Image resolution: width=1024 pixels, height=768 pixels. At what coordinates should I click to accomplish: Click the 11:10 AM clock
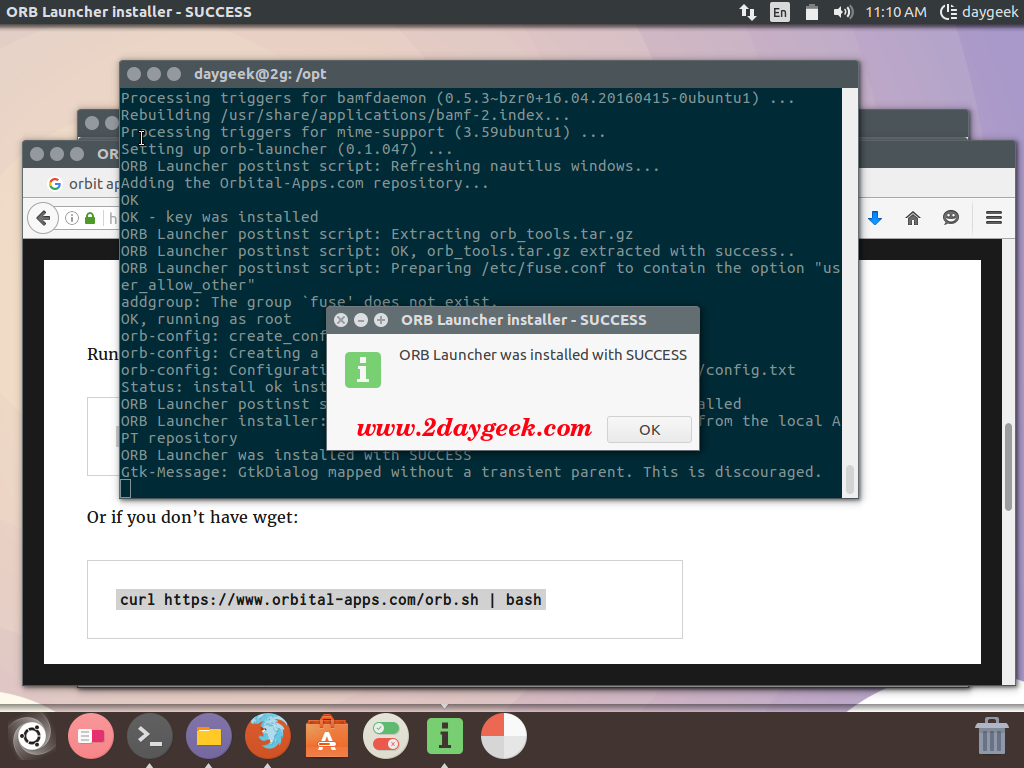click(x=896, y=12)
